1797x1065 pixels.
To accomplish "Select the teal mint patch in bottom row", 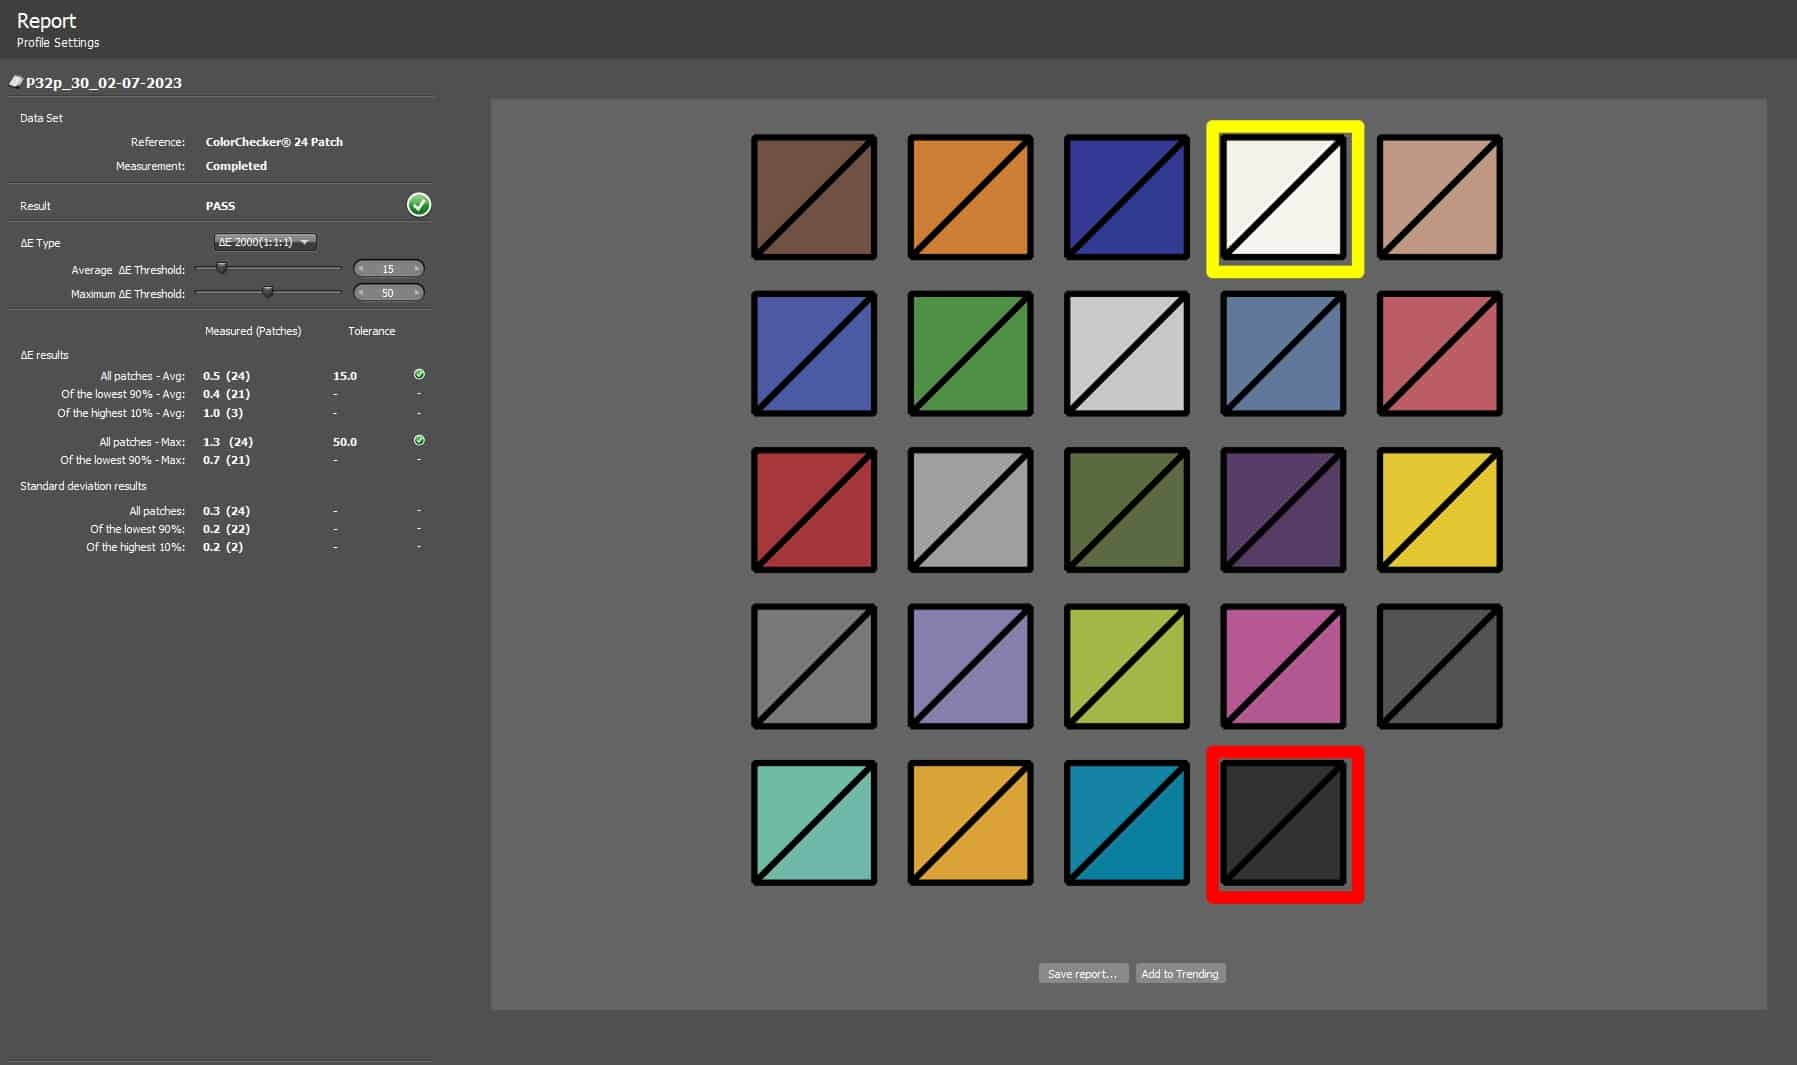I will click(x=814, y=823).
